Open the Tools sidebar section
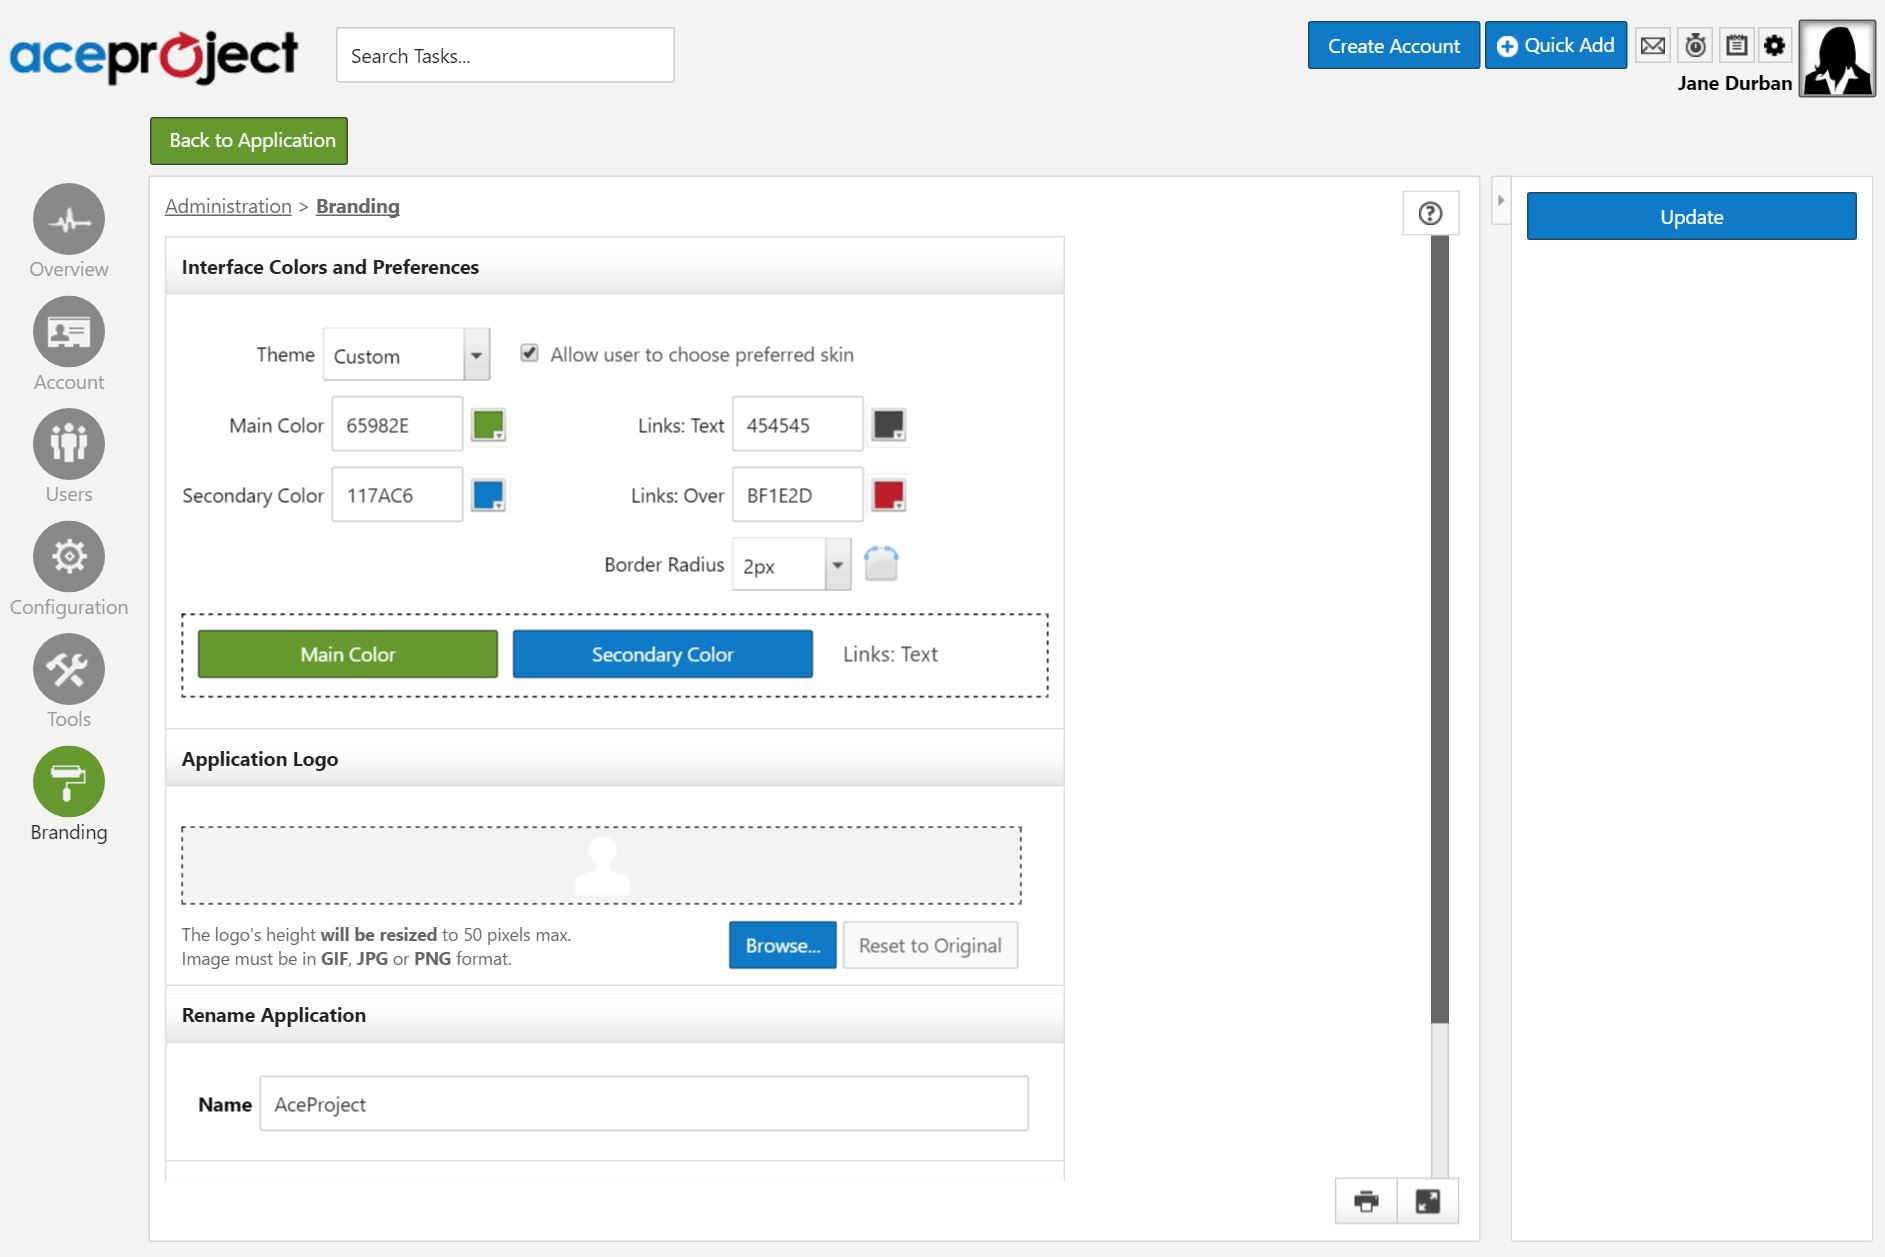 point(68,668)
